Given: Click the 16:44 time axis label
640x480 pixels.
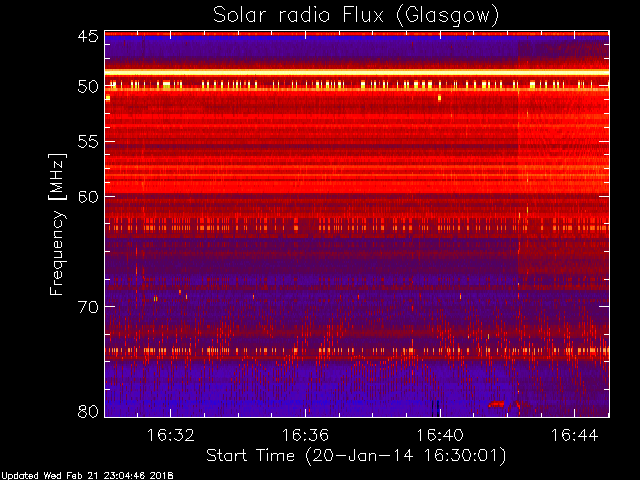Looking at the screenshot, I should coord(574,435).
